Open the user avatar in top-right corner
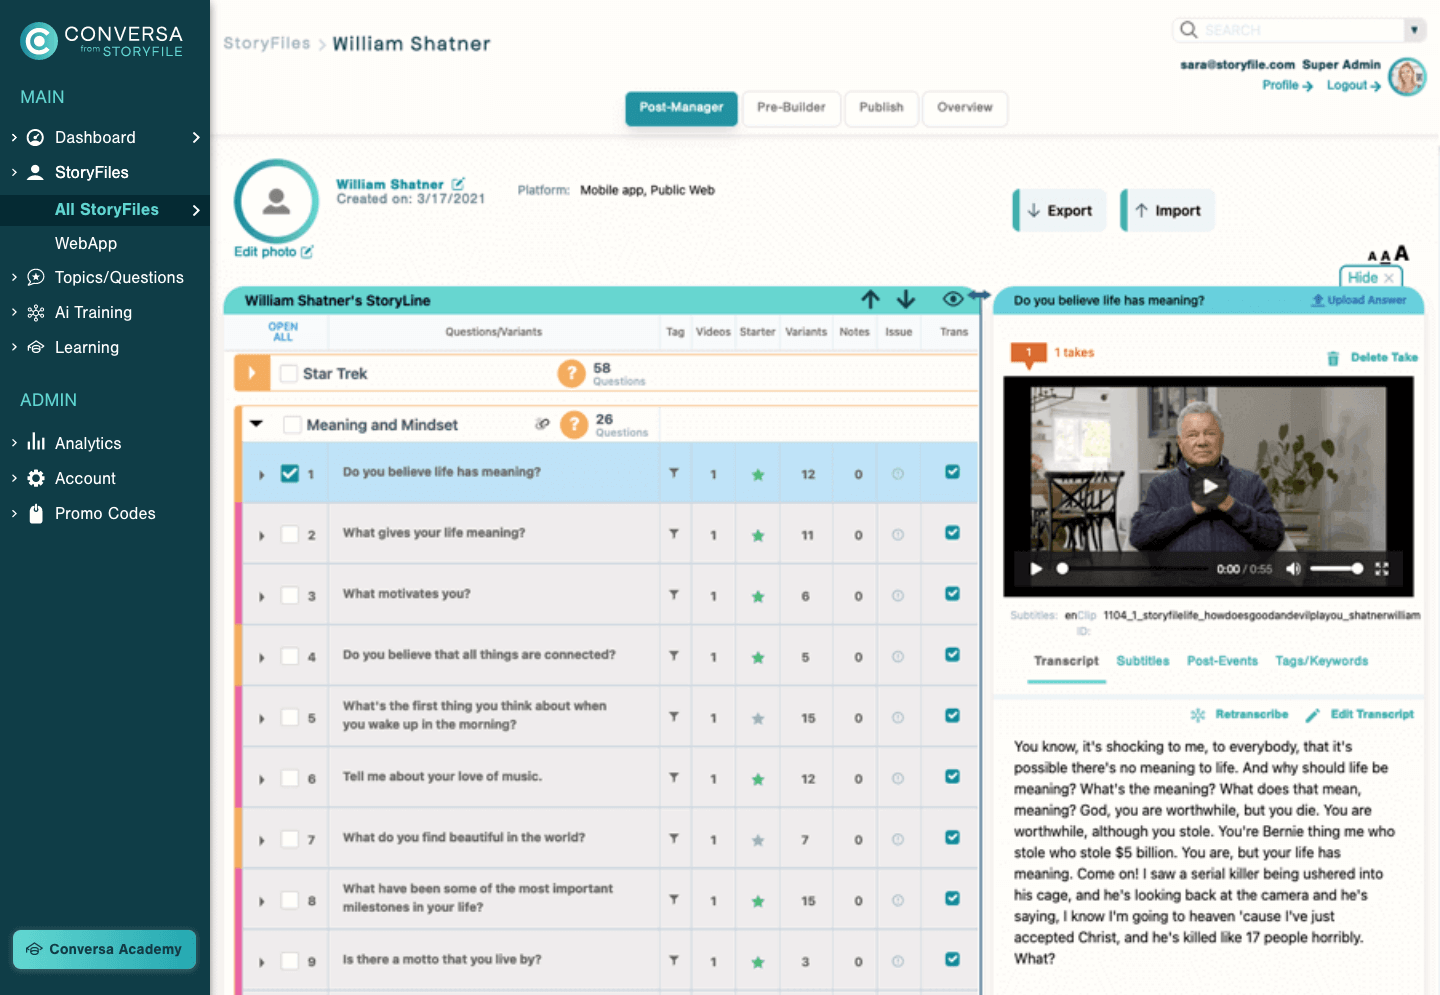 [x=1407, y=76]
